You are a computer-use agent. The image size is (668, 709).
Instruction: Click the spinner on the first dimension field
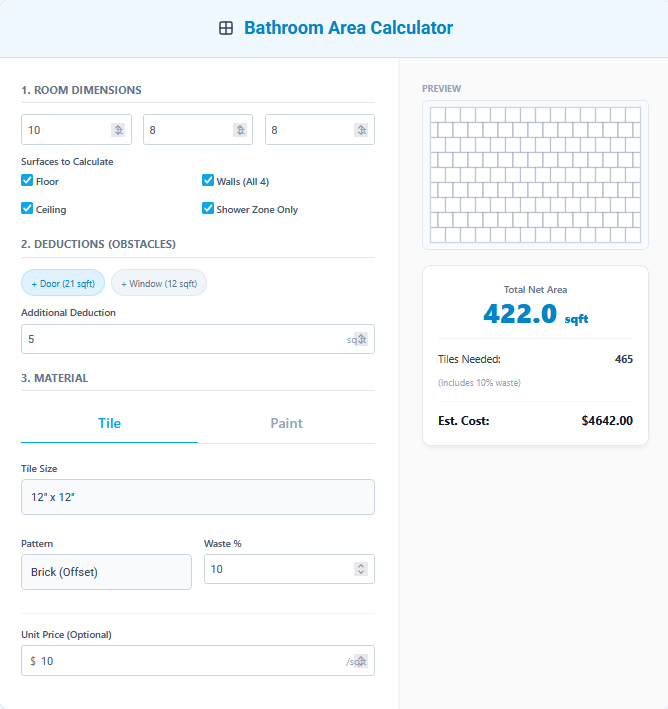(x=118, y=130)
